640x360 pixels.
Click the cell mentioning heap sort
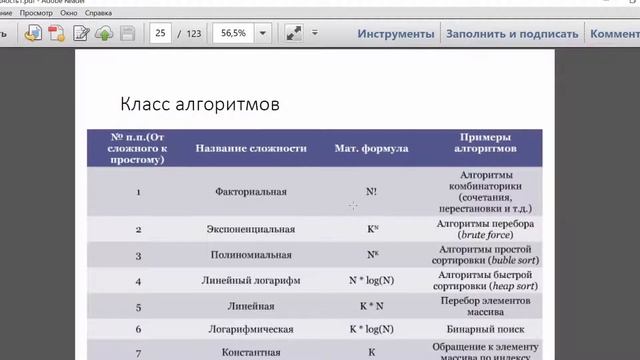click(485, 280)
